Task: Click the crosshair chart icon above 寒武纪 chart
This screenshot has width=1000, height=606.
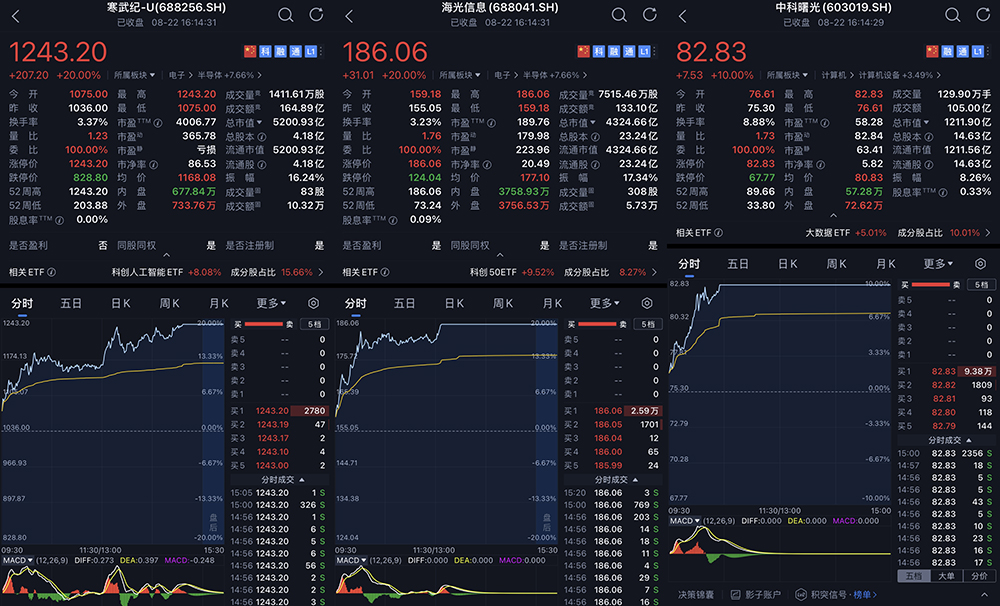Action: [x=311, y=302]
